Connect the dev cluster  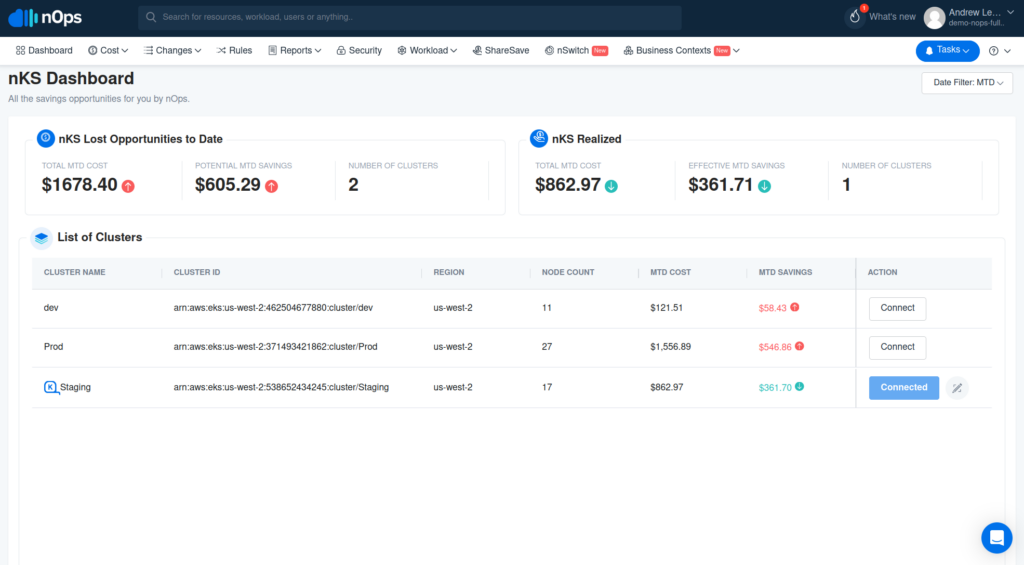897,308
